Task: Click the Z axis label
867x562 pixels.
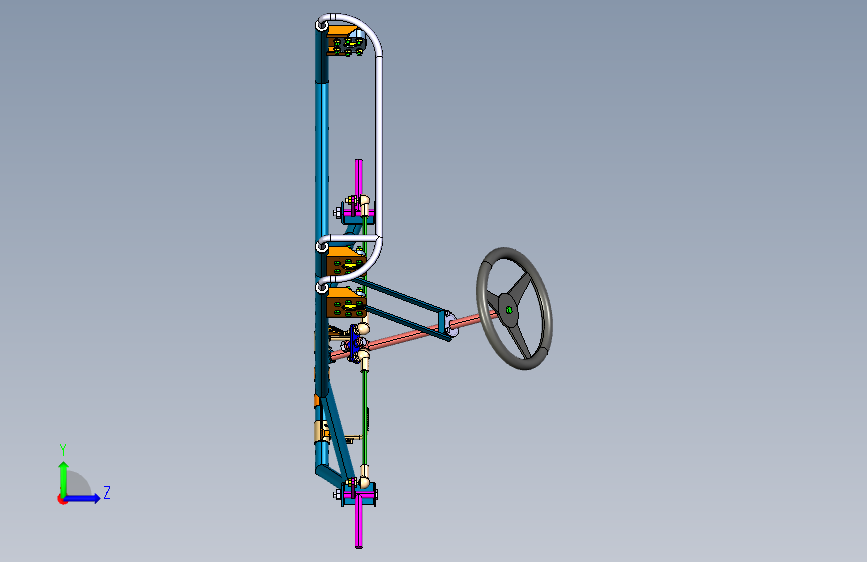Action: coord(107,492)
